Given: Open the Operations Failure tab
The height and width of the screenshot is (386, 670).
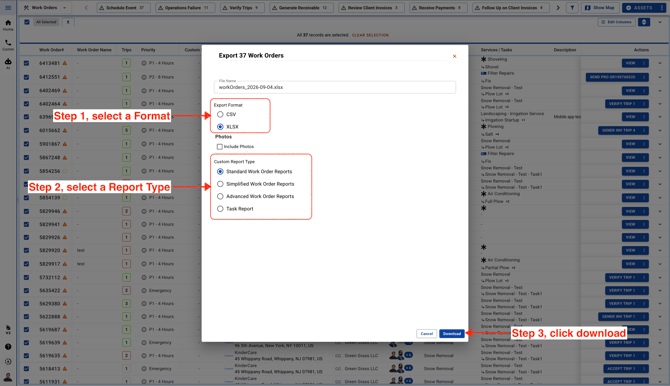Looking at the screenshot, I should click(185, 8).
